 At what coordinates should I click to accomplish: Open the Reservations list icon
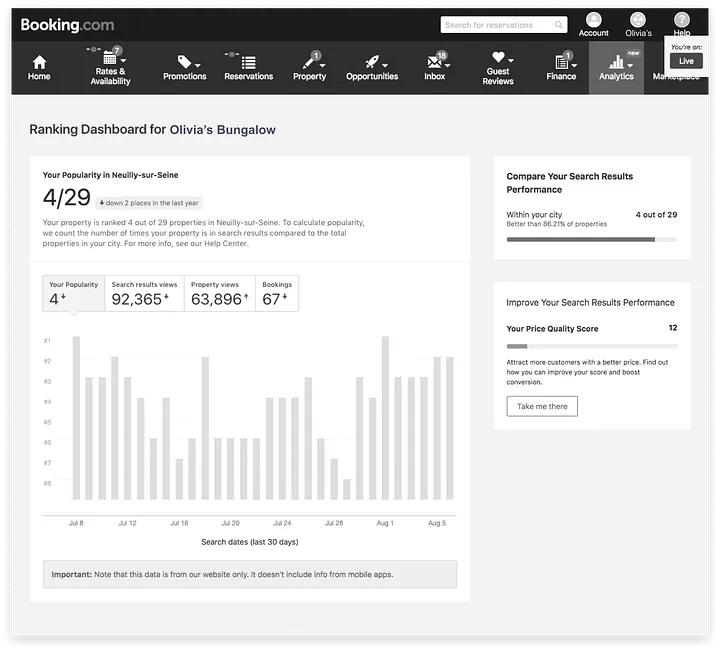(248, 62)
